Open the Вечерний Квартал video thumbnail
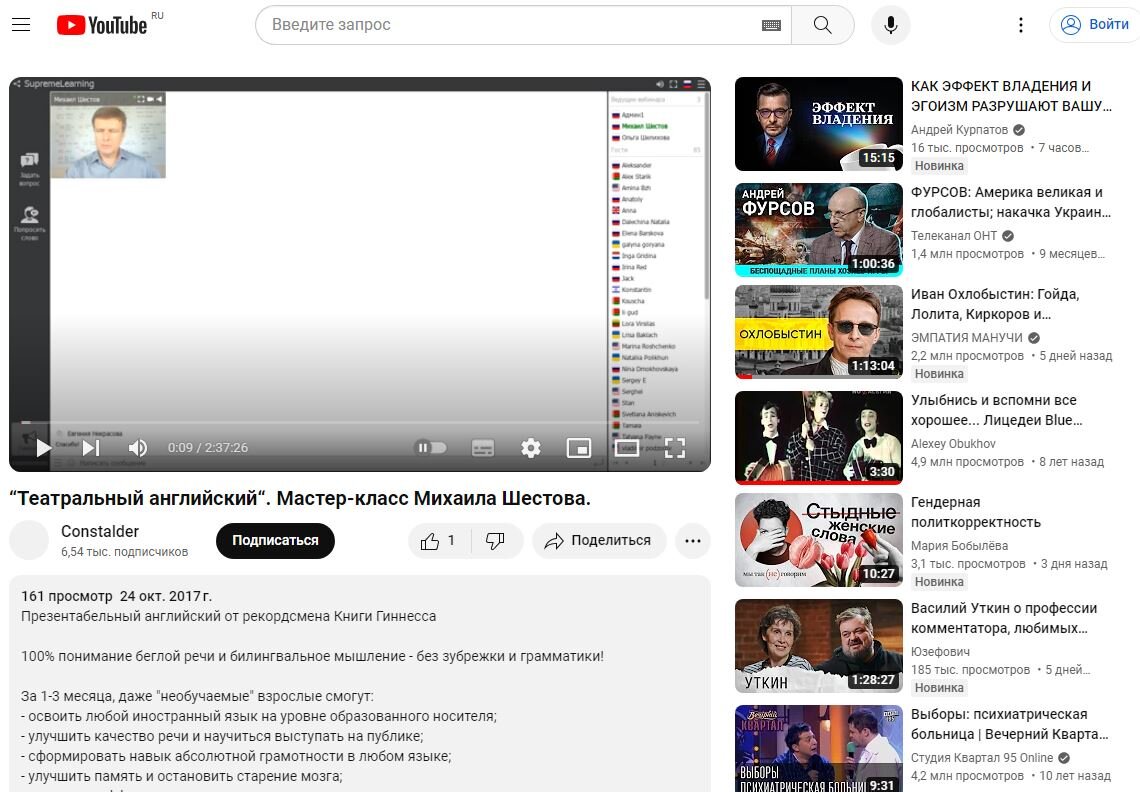The width and height of the screenshot is (1140, 792). (x=819, y=748)
